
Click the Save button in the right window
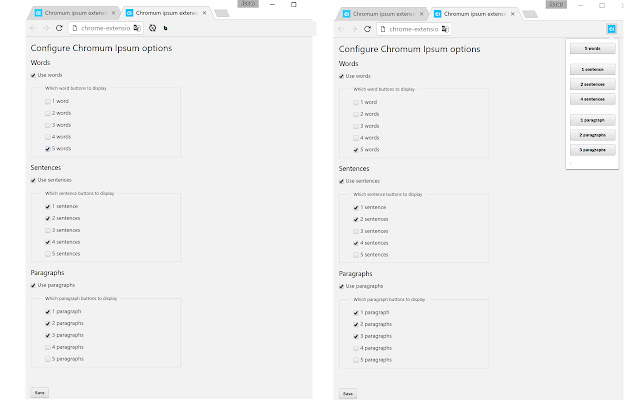pyautogui.click(x=348, y=393)
